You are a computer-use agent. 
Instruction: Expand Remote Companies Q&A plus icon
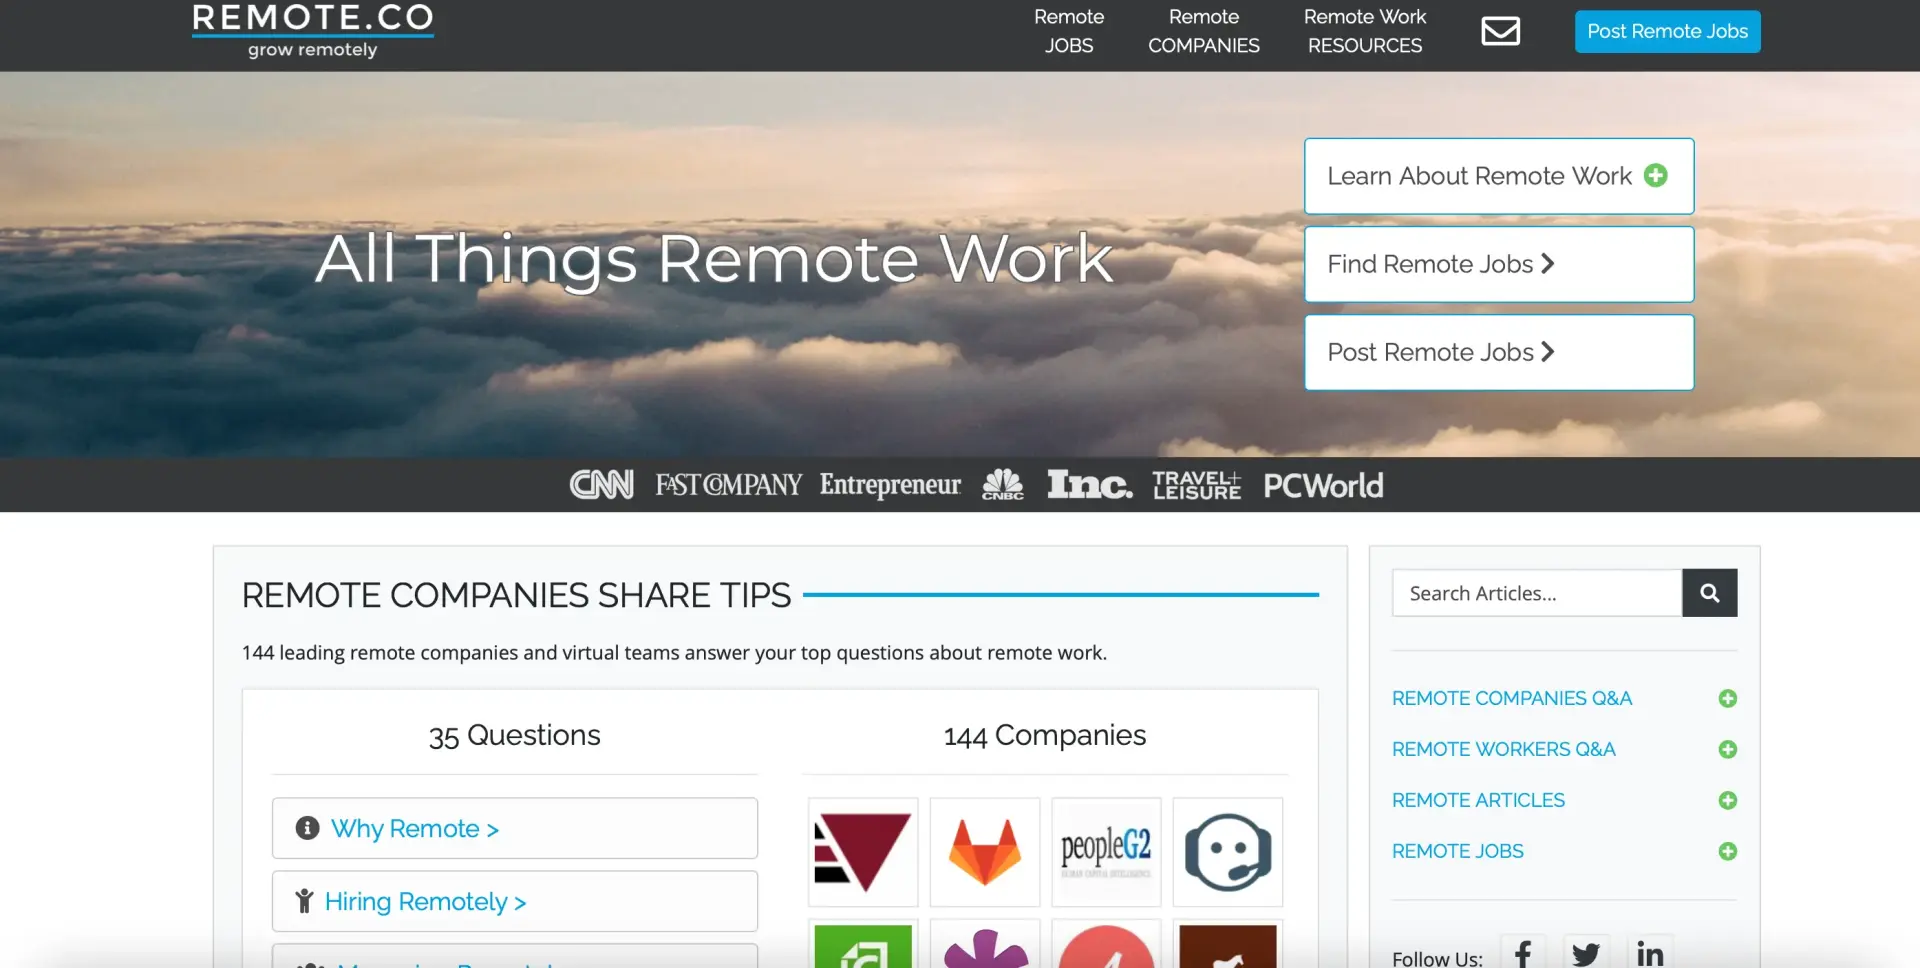[1727, 698]
